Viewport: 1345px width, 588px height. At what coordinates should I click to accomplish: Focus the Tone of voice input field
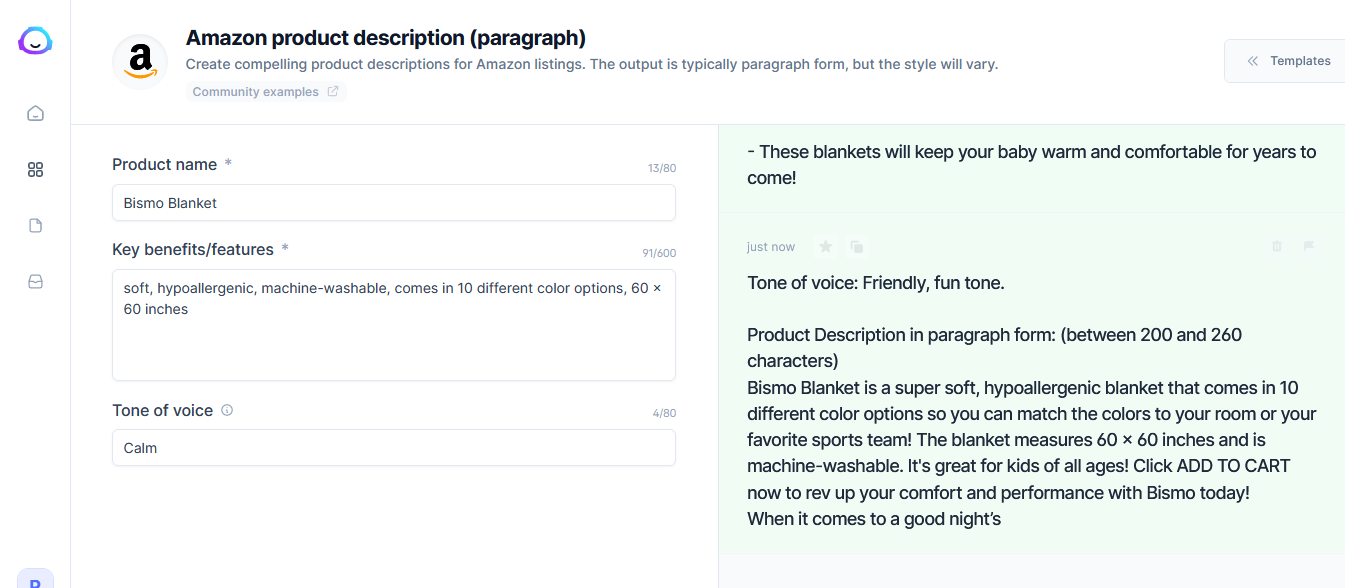[393, 448]
